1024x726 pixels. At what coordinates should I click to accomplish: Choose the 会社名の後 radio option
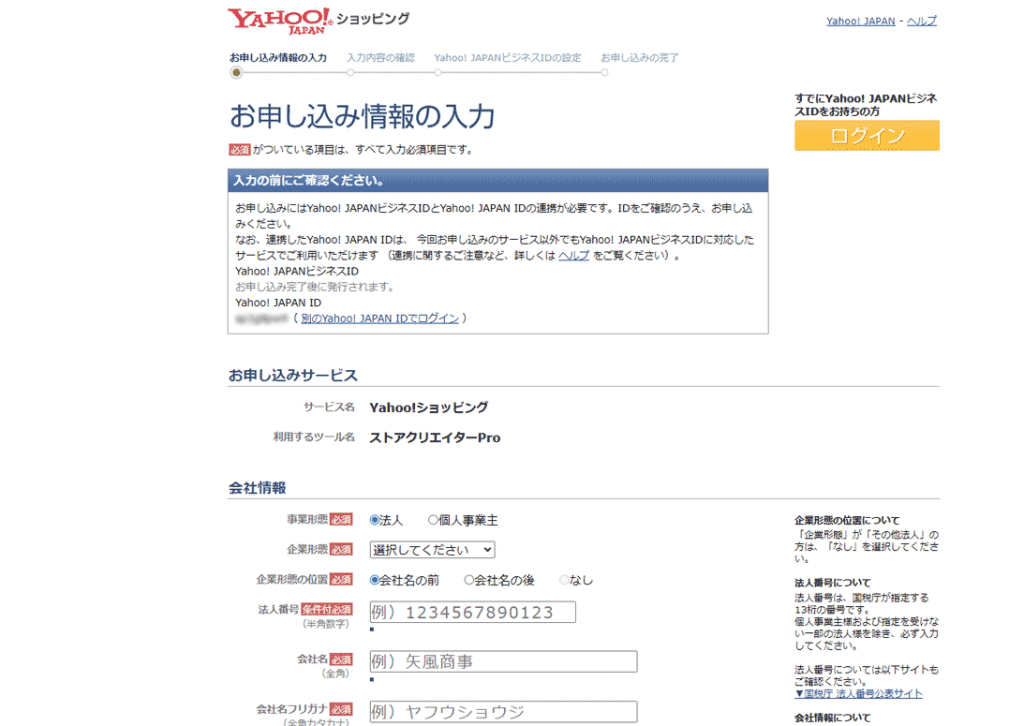(469, 579)
